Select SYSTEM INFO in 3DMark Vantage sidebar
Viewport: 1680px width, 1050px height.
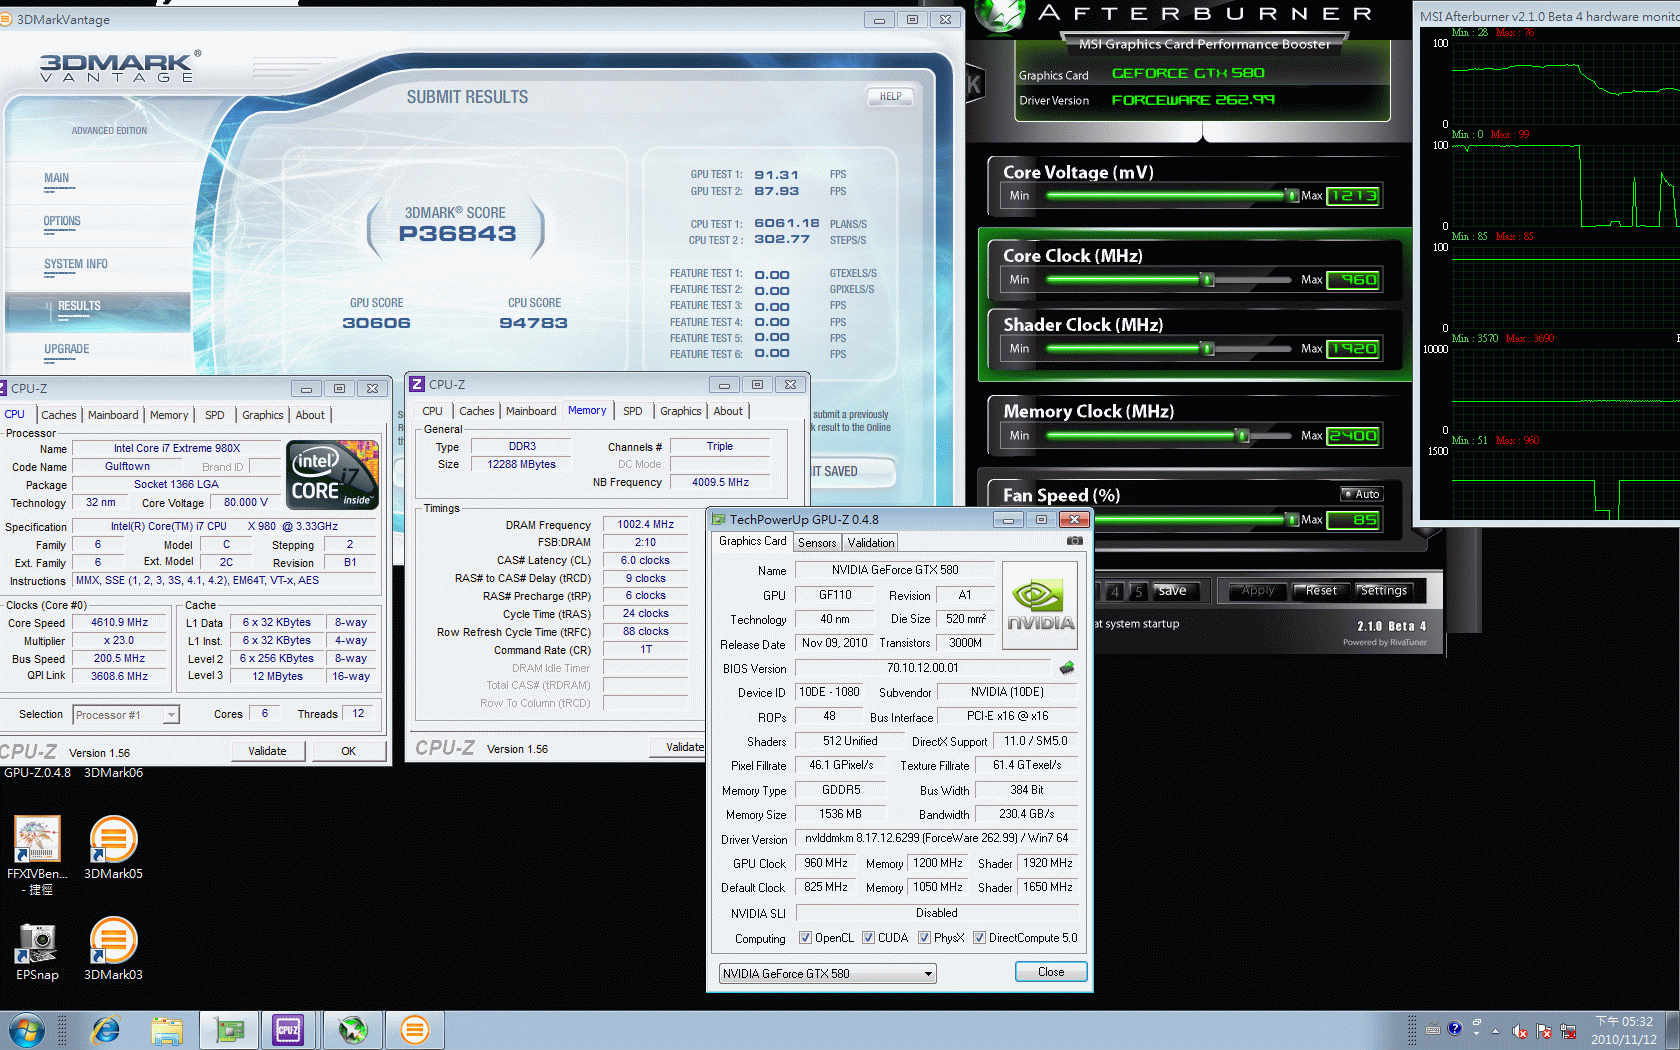(x=76, y=264)
